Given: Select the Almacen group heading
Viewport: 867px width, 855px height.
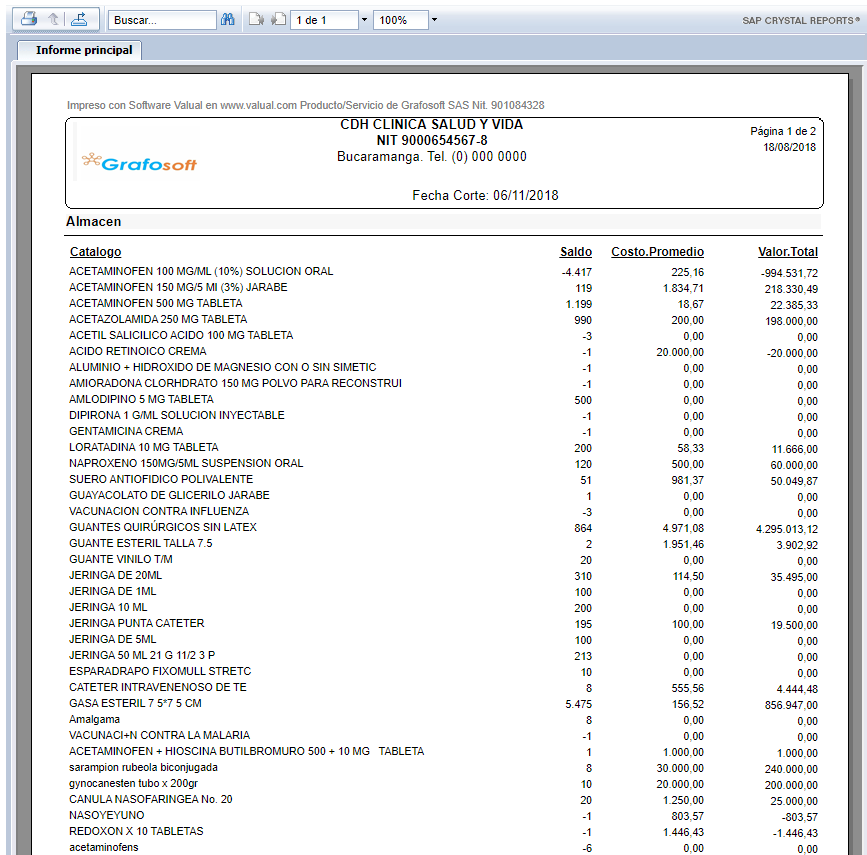Looking at the screenshot, I should point(93,221).
